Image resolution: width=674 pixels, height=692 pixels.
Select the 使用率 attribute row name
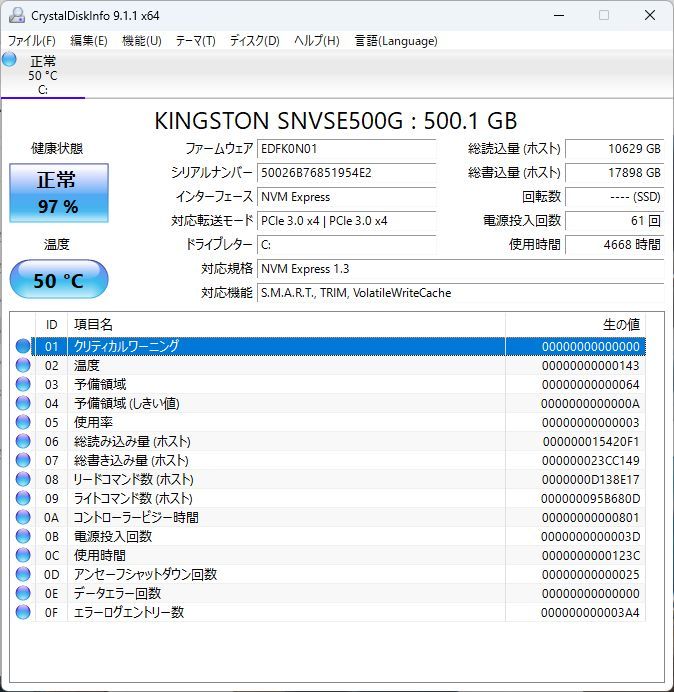click(x=93, y=422)
